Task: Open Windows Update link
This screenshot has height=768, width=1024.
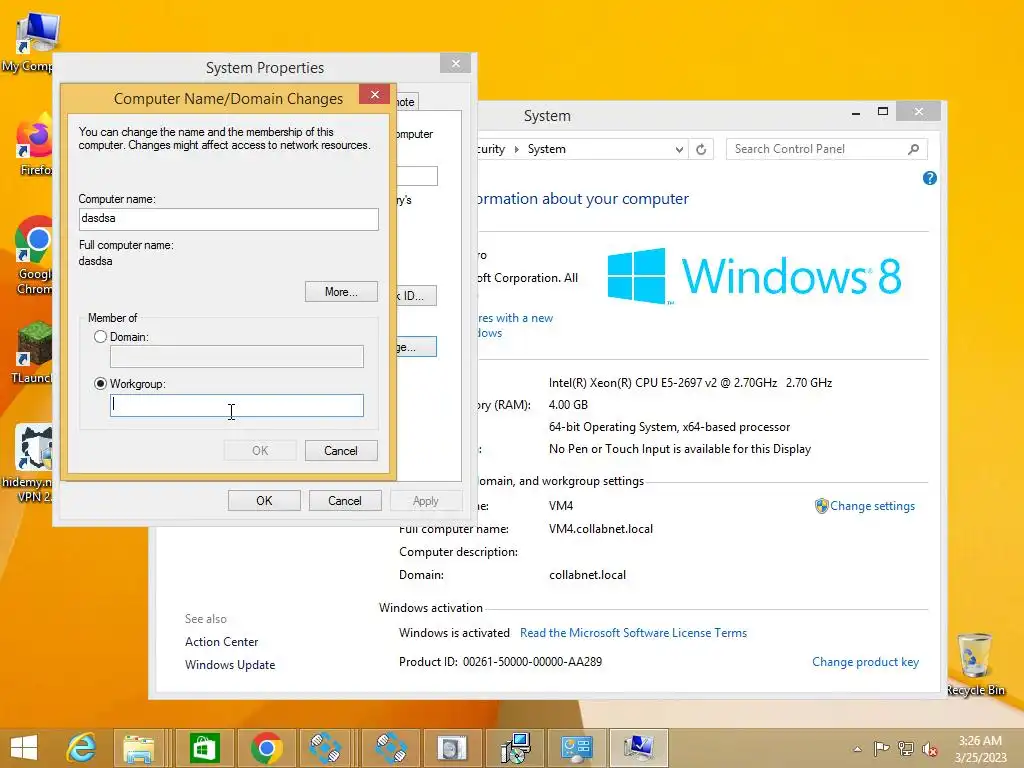Action: (230, 665)
